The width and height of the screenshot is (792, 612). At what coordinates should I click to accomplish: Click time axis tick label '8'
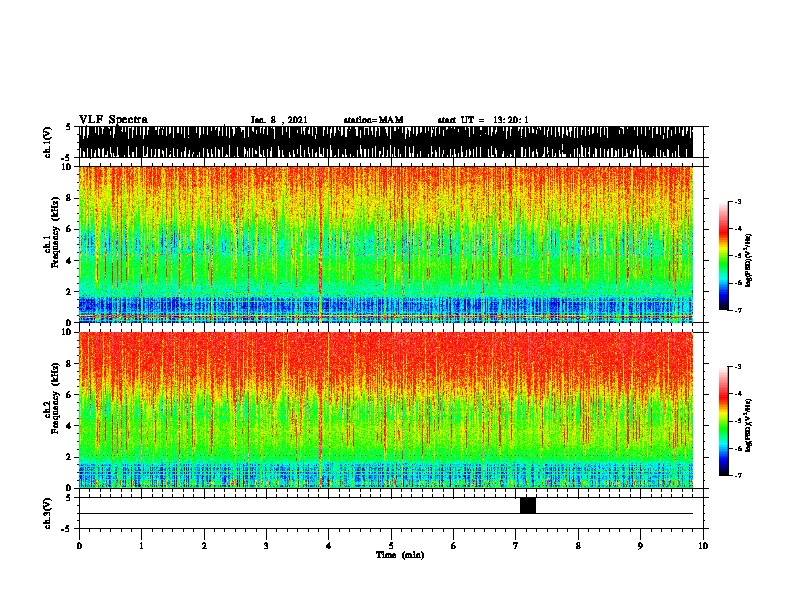(578, 546)
